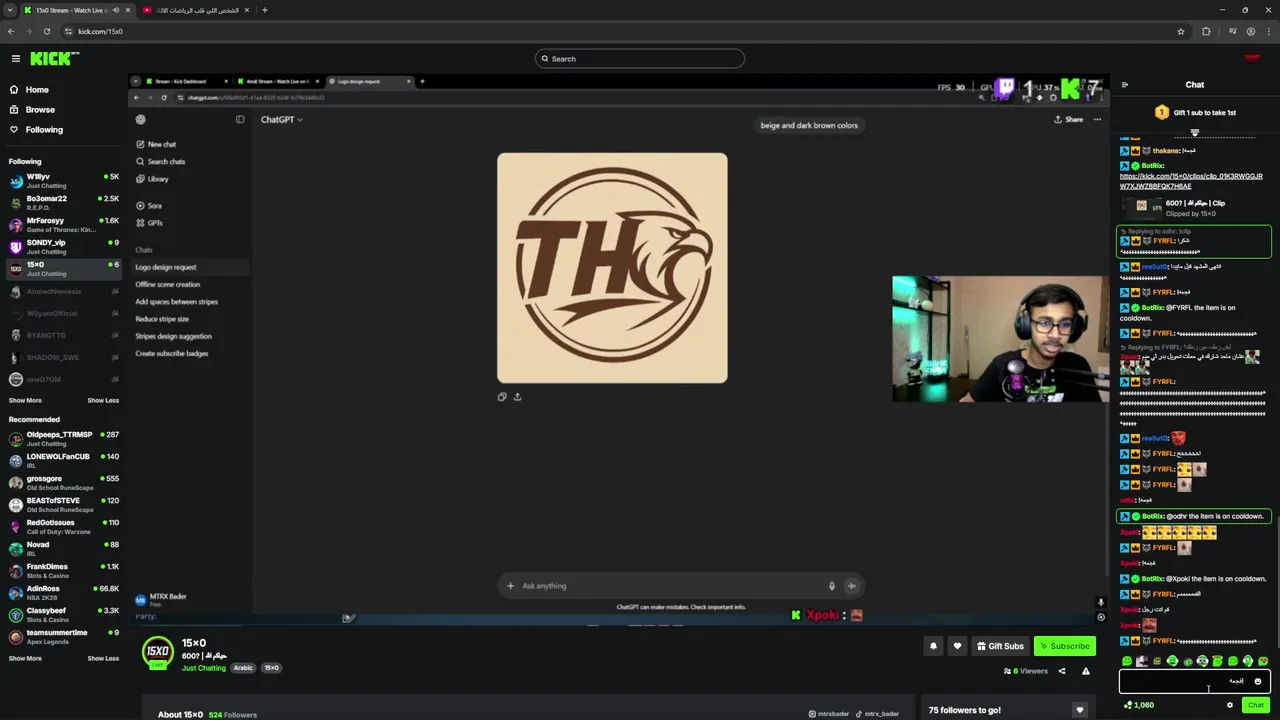Screen dimensions: 1280x720
Task: Open Sora in ChatGPT sidebar
Action: click(x=149, y=206)
